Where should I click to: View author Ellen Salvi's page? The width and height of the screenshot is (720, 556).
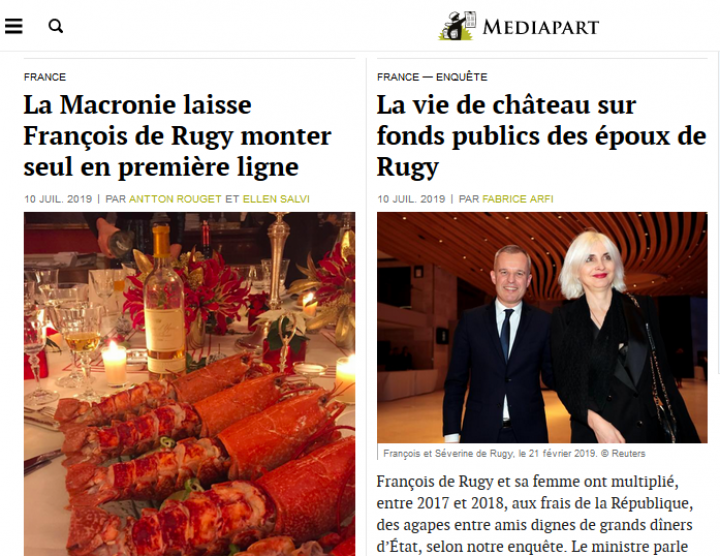276,199
